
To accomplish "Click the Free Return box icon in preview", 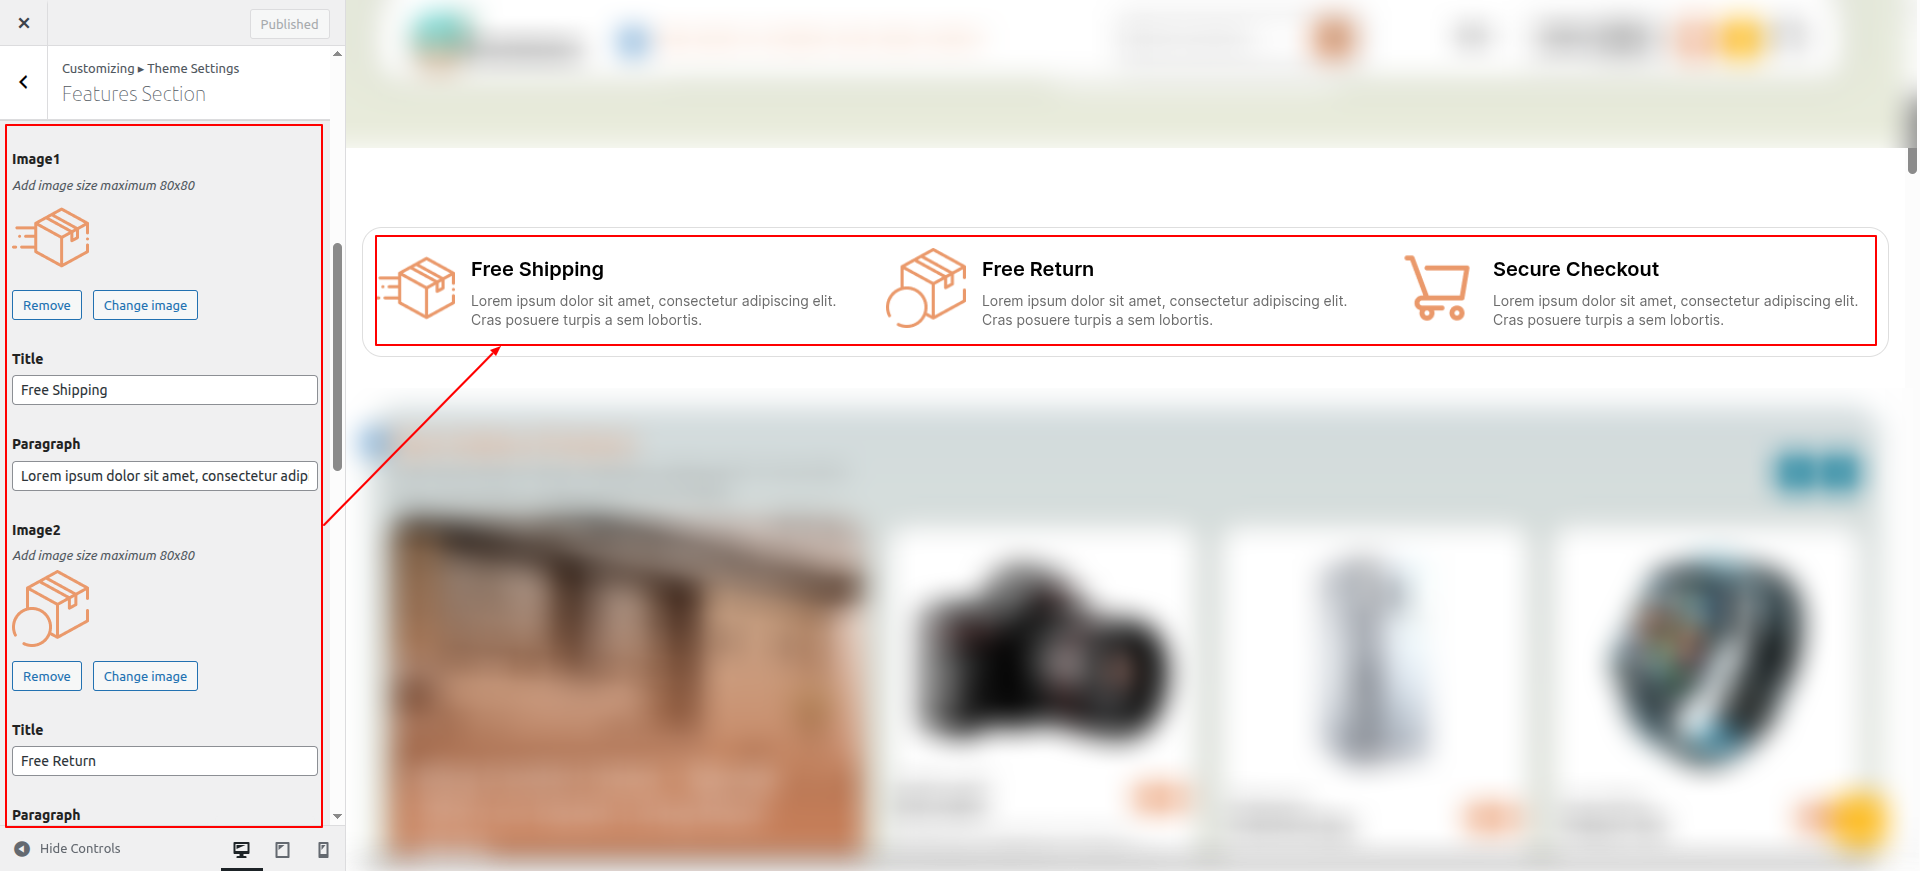I will tap(926, 288).
